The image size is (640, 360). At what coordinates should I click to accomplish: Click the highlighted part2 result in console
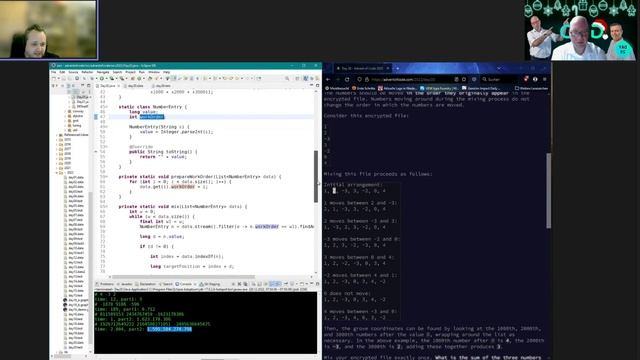169,329
